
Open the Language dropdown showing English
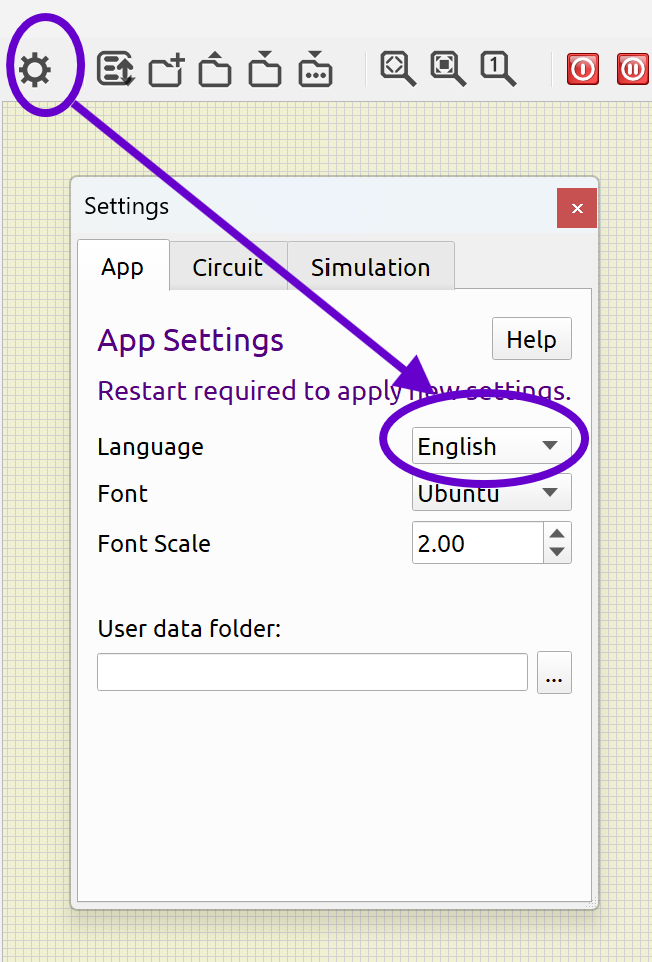pos(492,446)
